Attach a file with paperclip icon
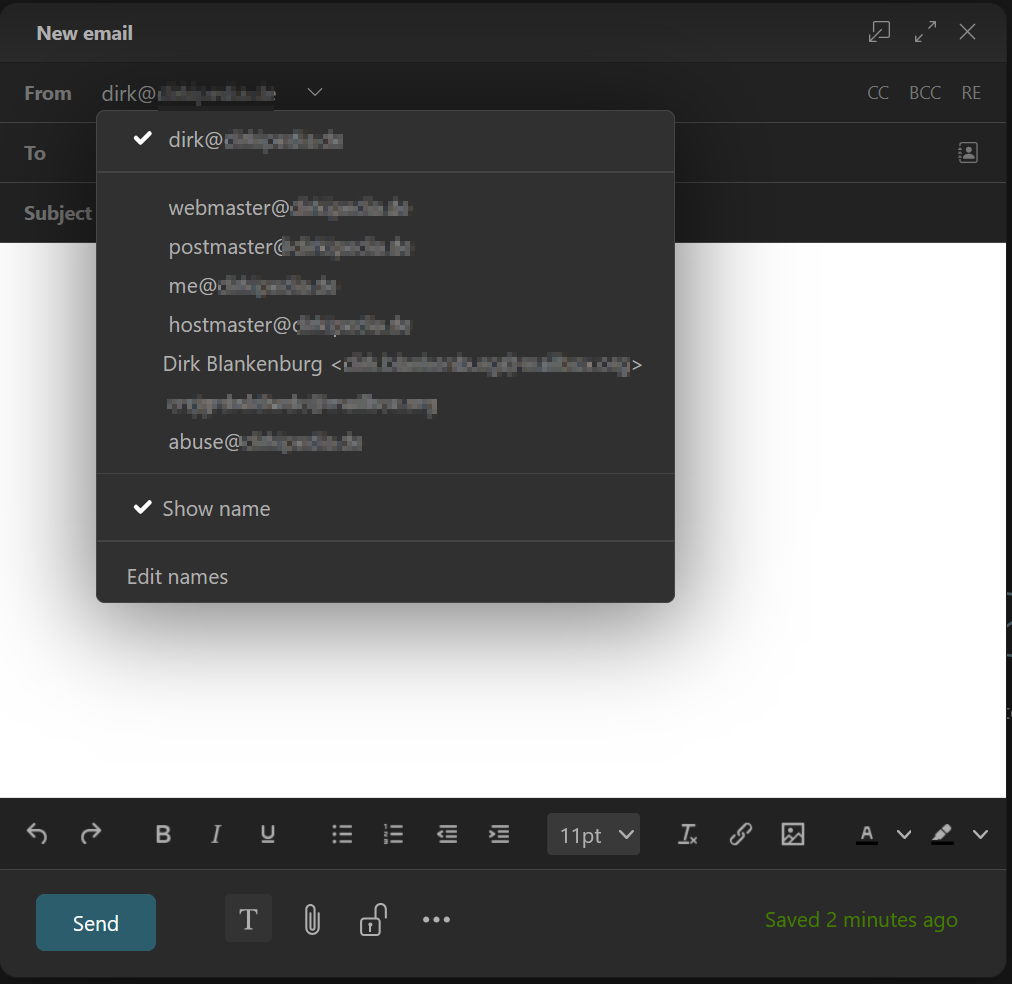 312,920
